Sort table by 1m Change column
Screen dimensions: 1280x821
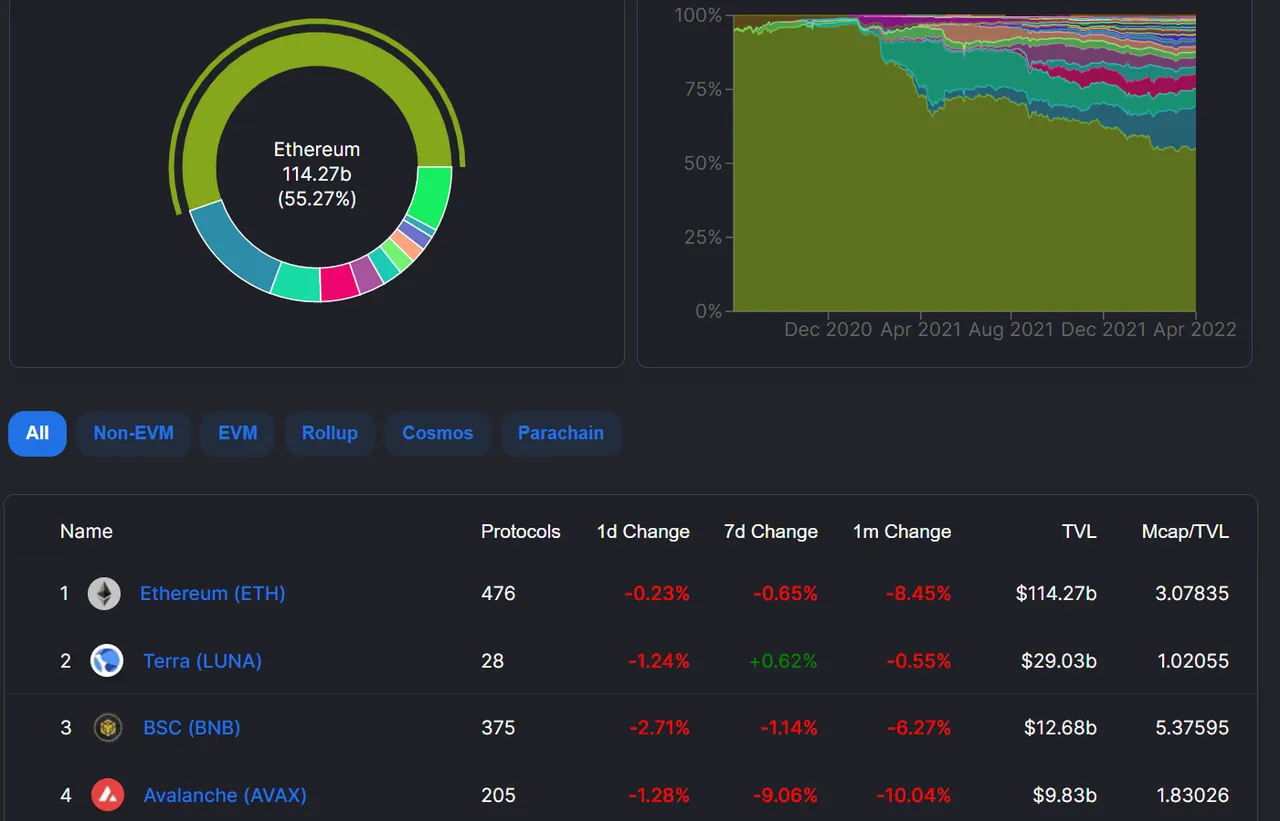coord(902,531)
